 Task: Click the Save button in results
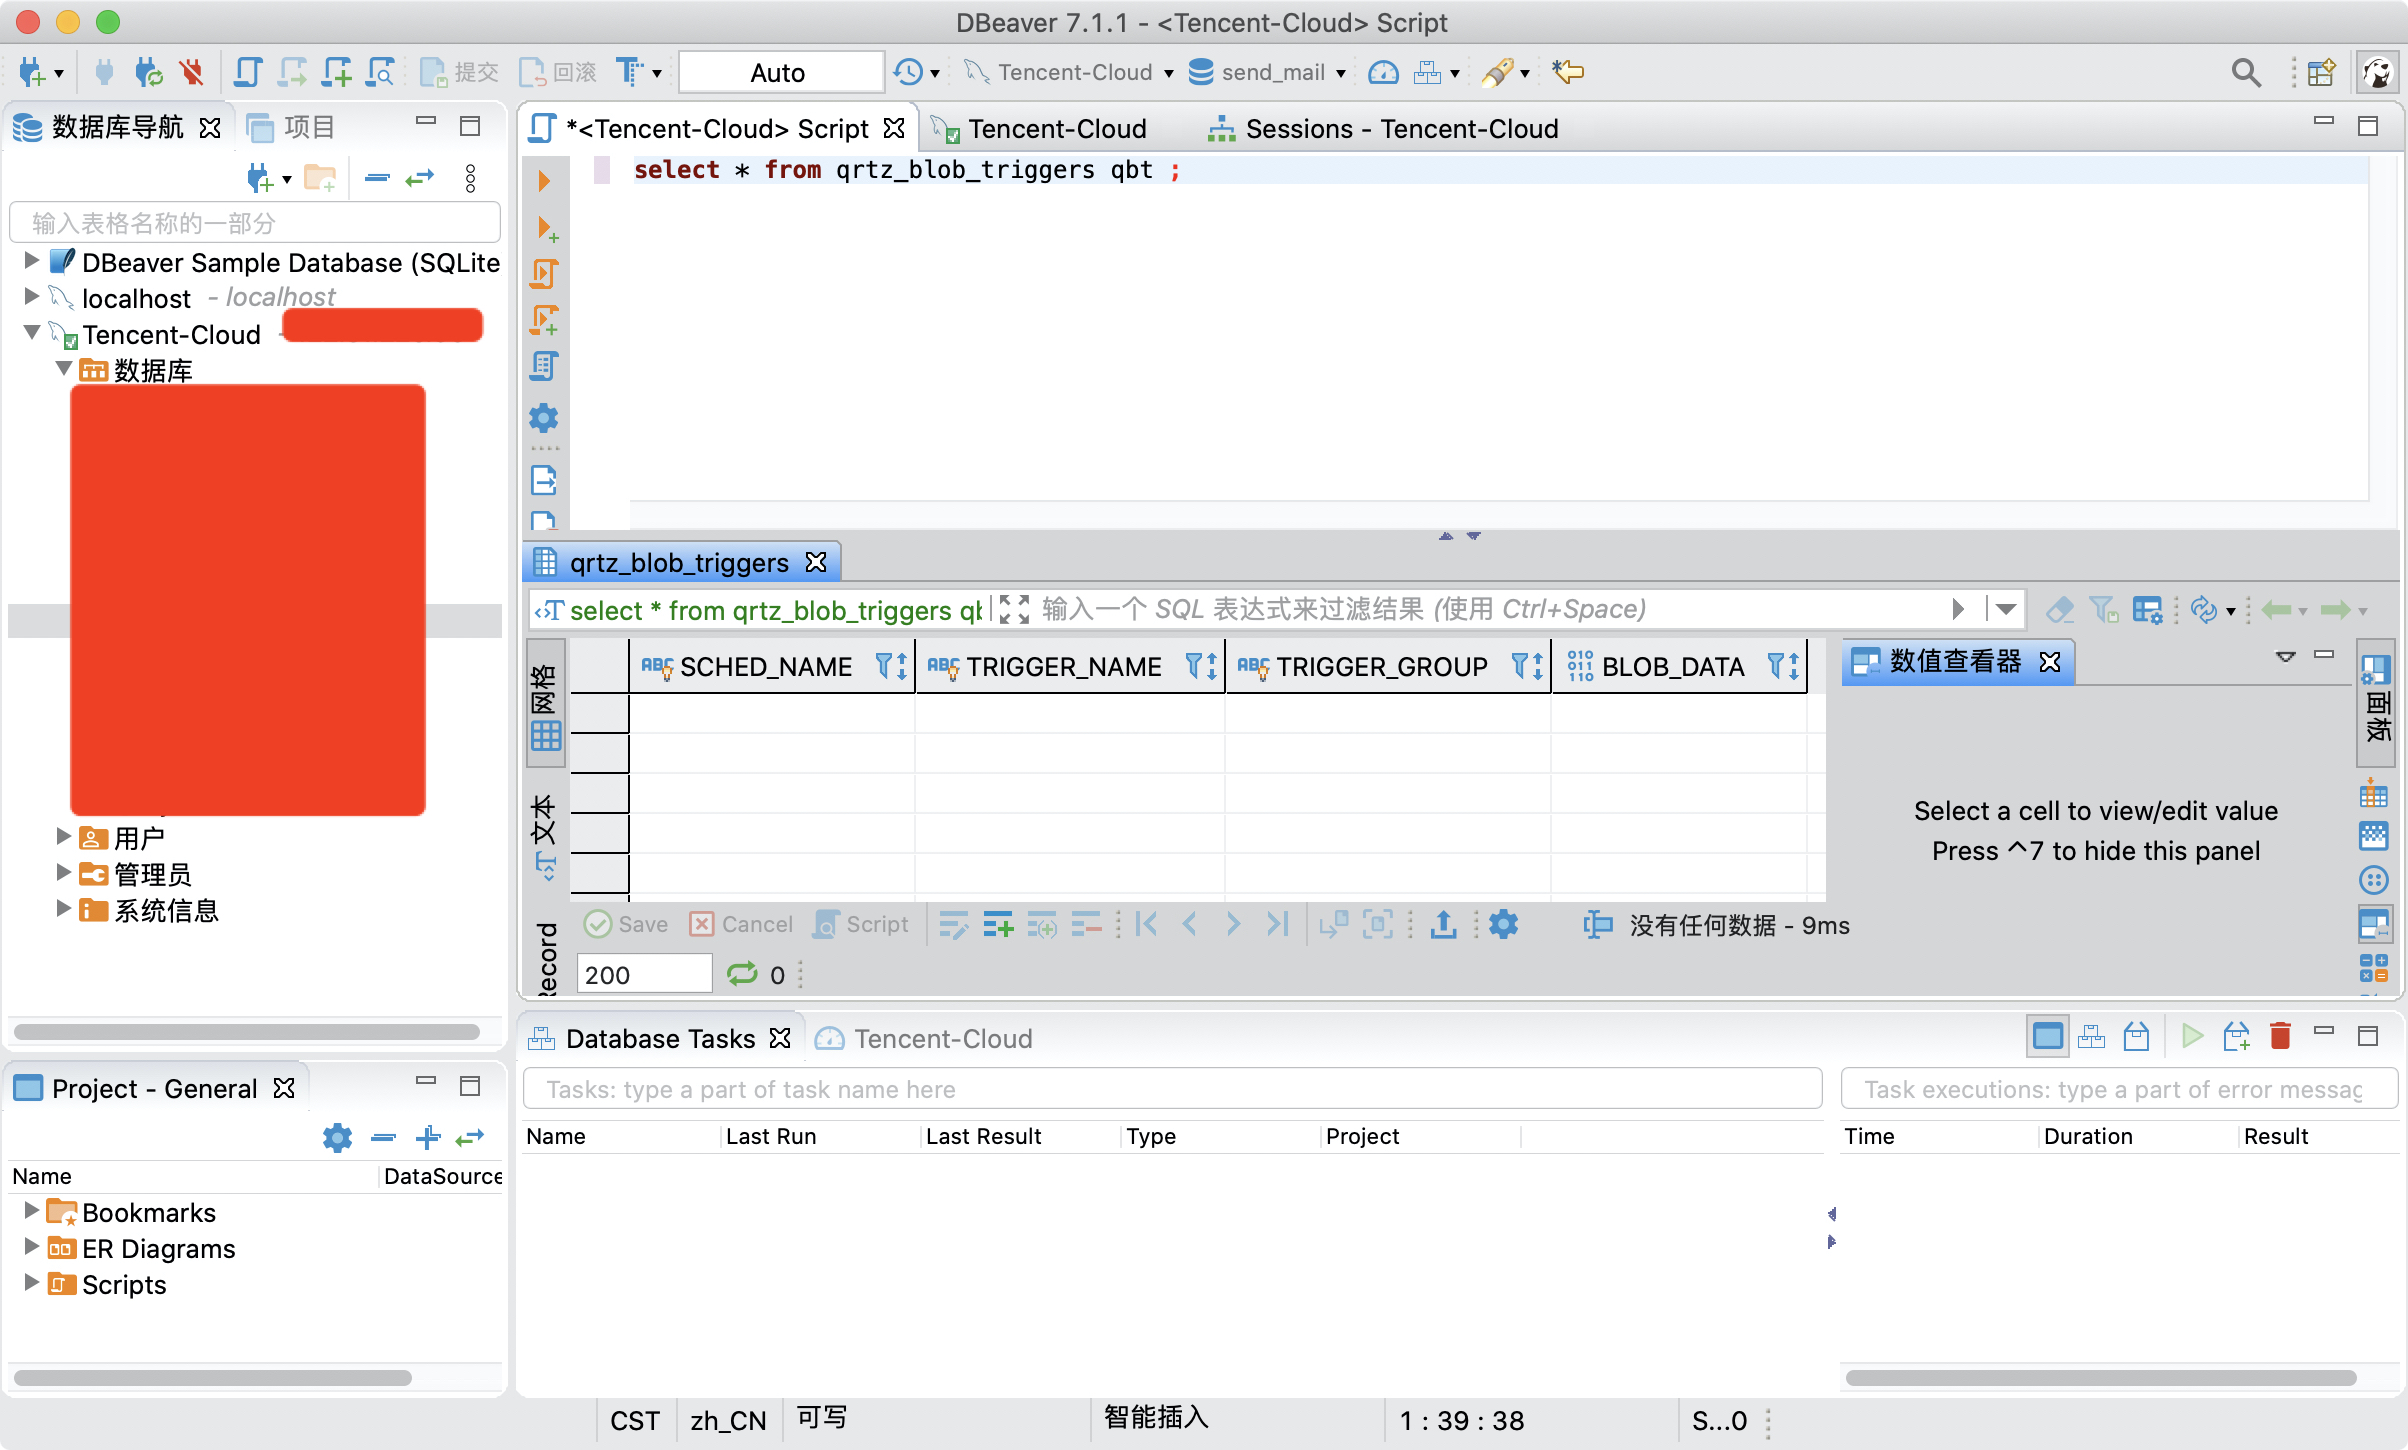click(x=626, y=925)
